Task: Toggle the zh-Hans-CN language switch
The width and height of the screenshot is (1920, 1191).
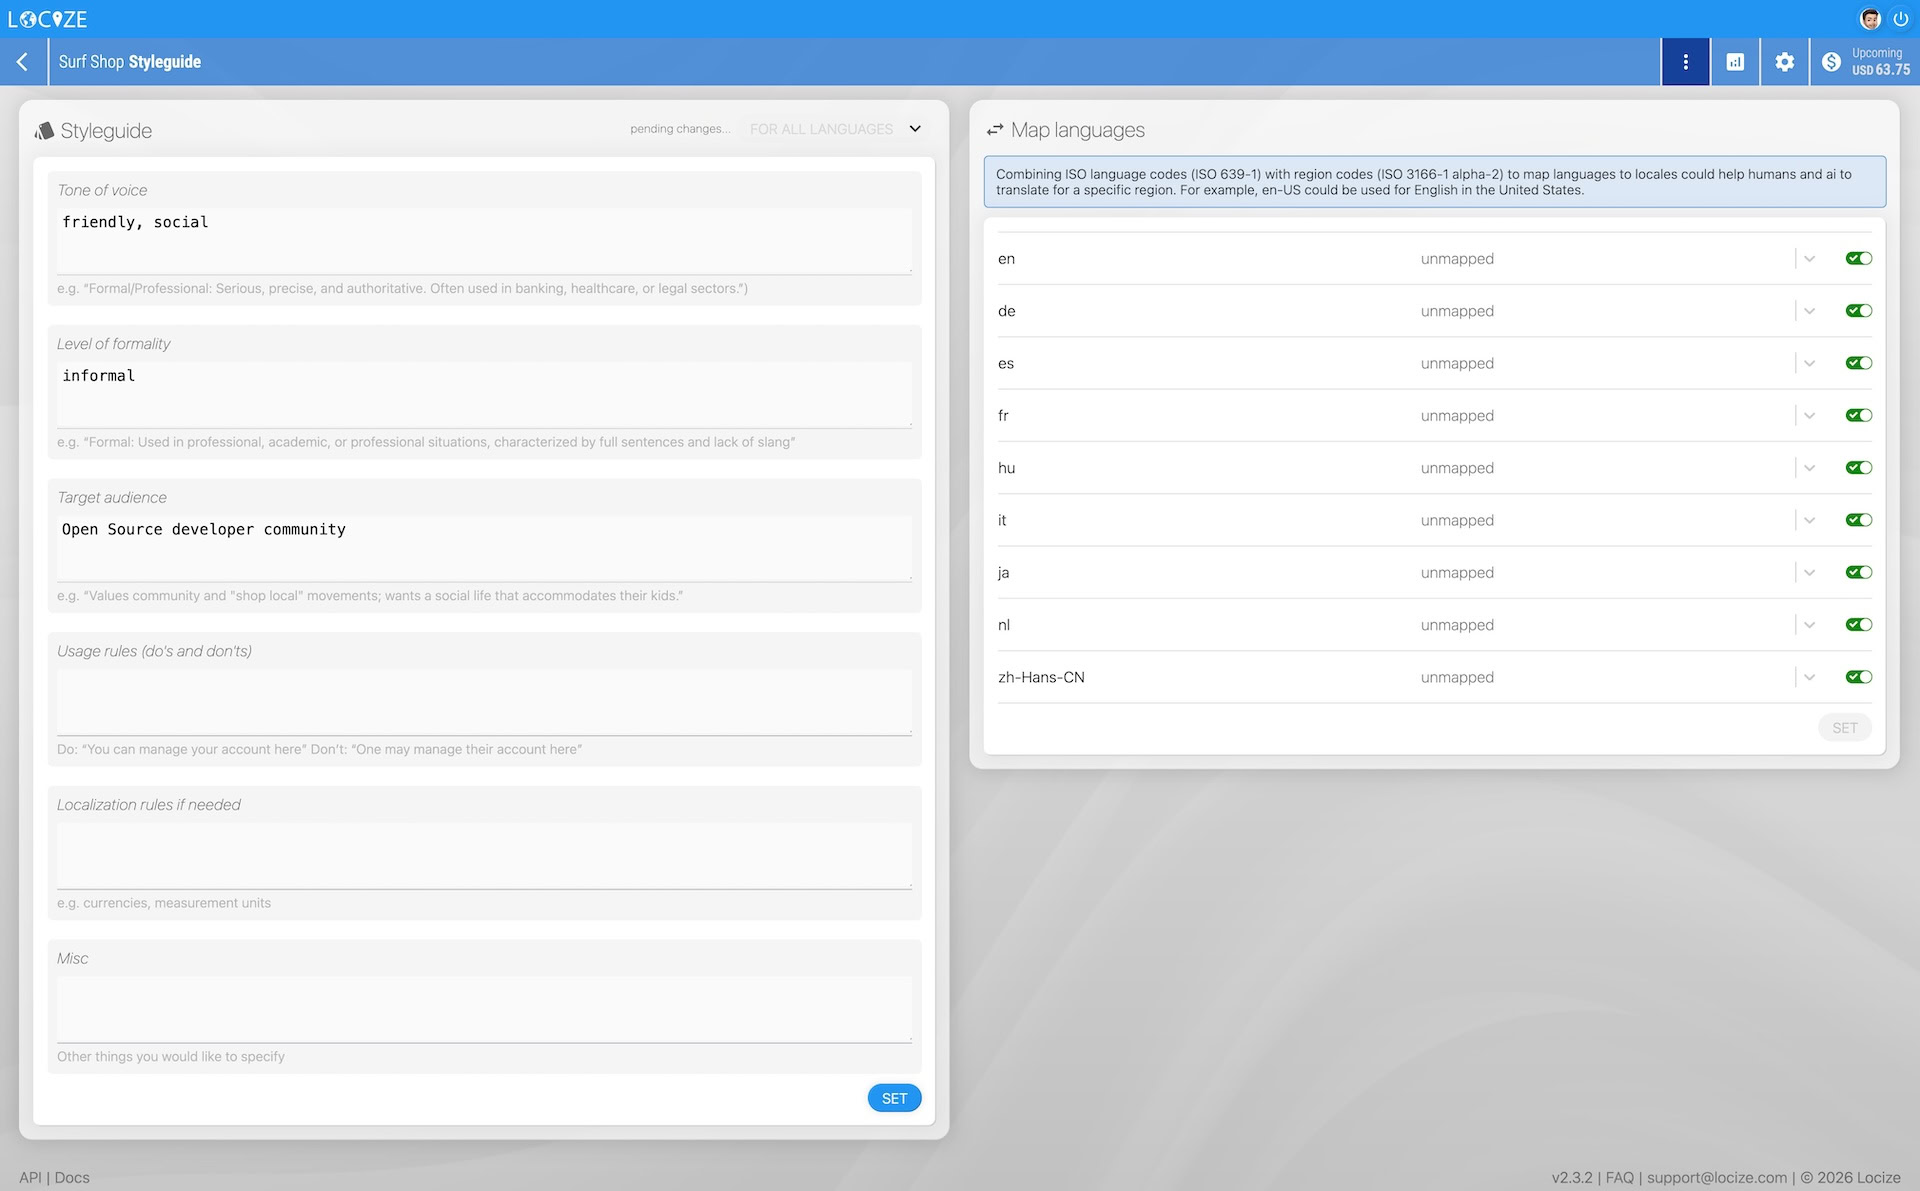Action: [x=1858, y=677]
